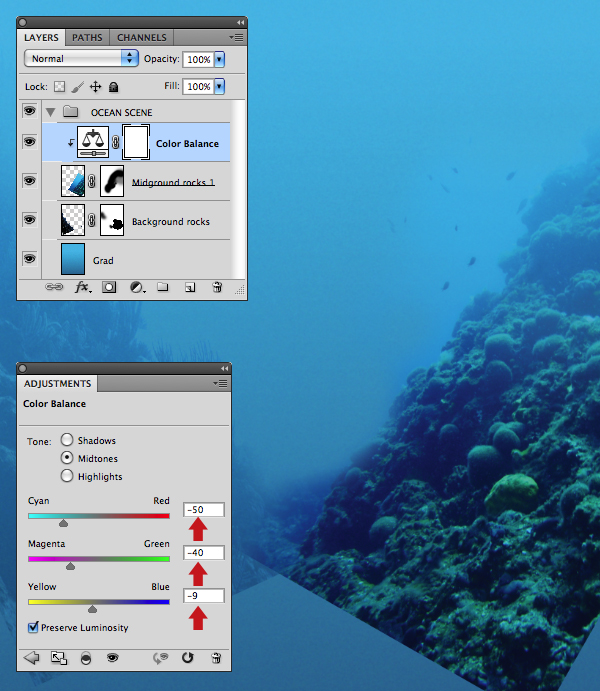Delete layer trash icon in Layers panel
The height and width of the screenshot is (691, 600).
(217, 287)
